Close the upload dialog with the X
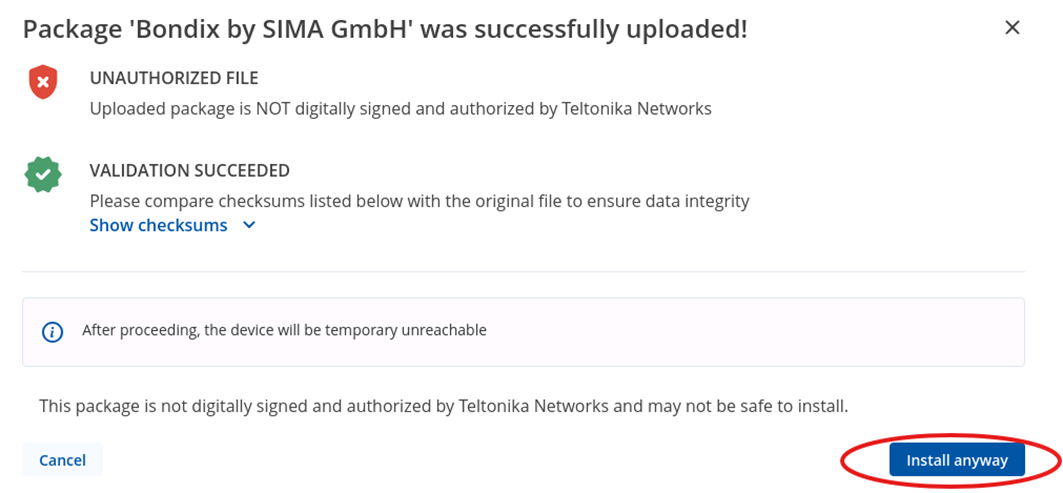The image size is (1063, 493). [x=1012, y=28]
